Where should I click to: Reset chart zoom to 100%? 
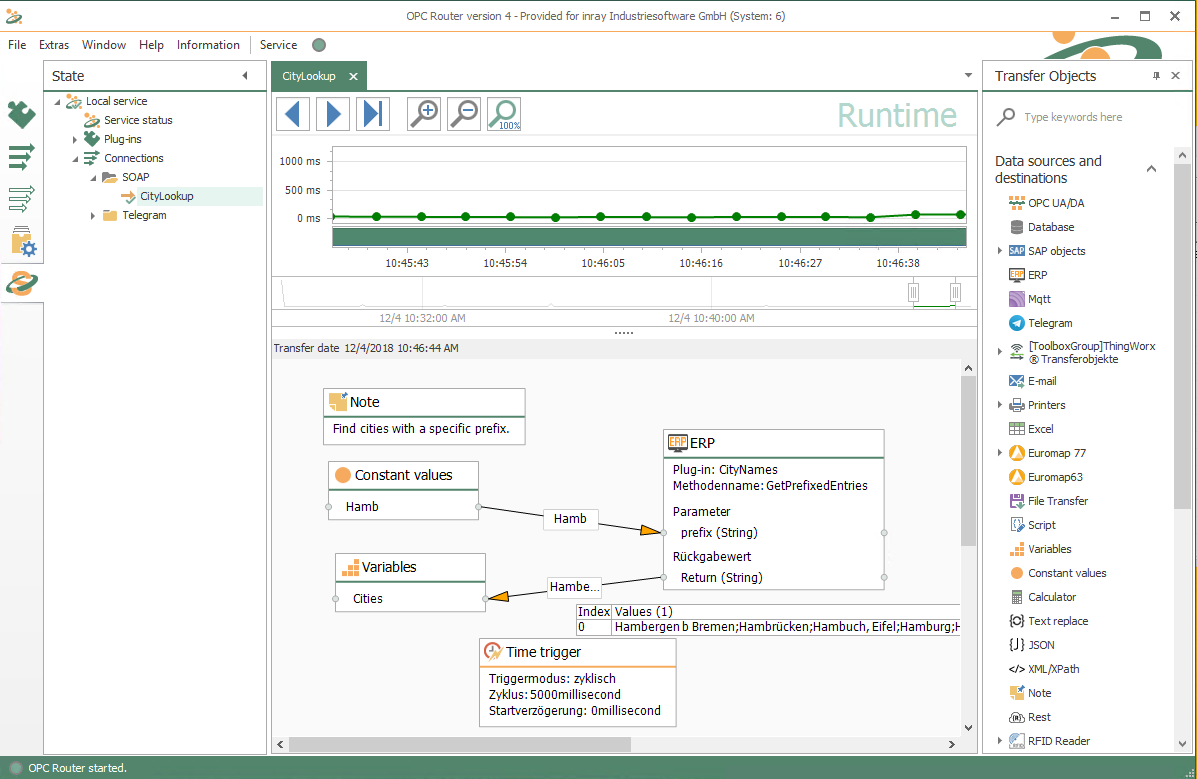click(x=504, y=114)
